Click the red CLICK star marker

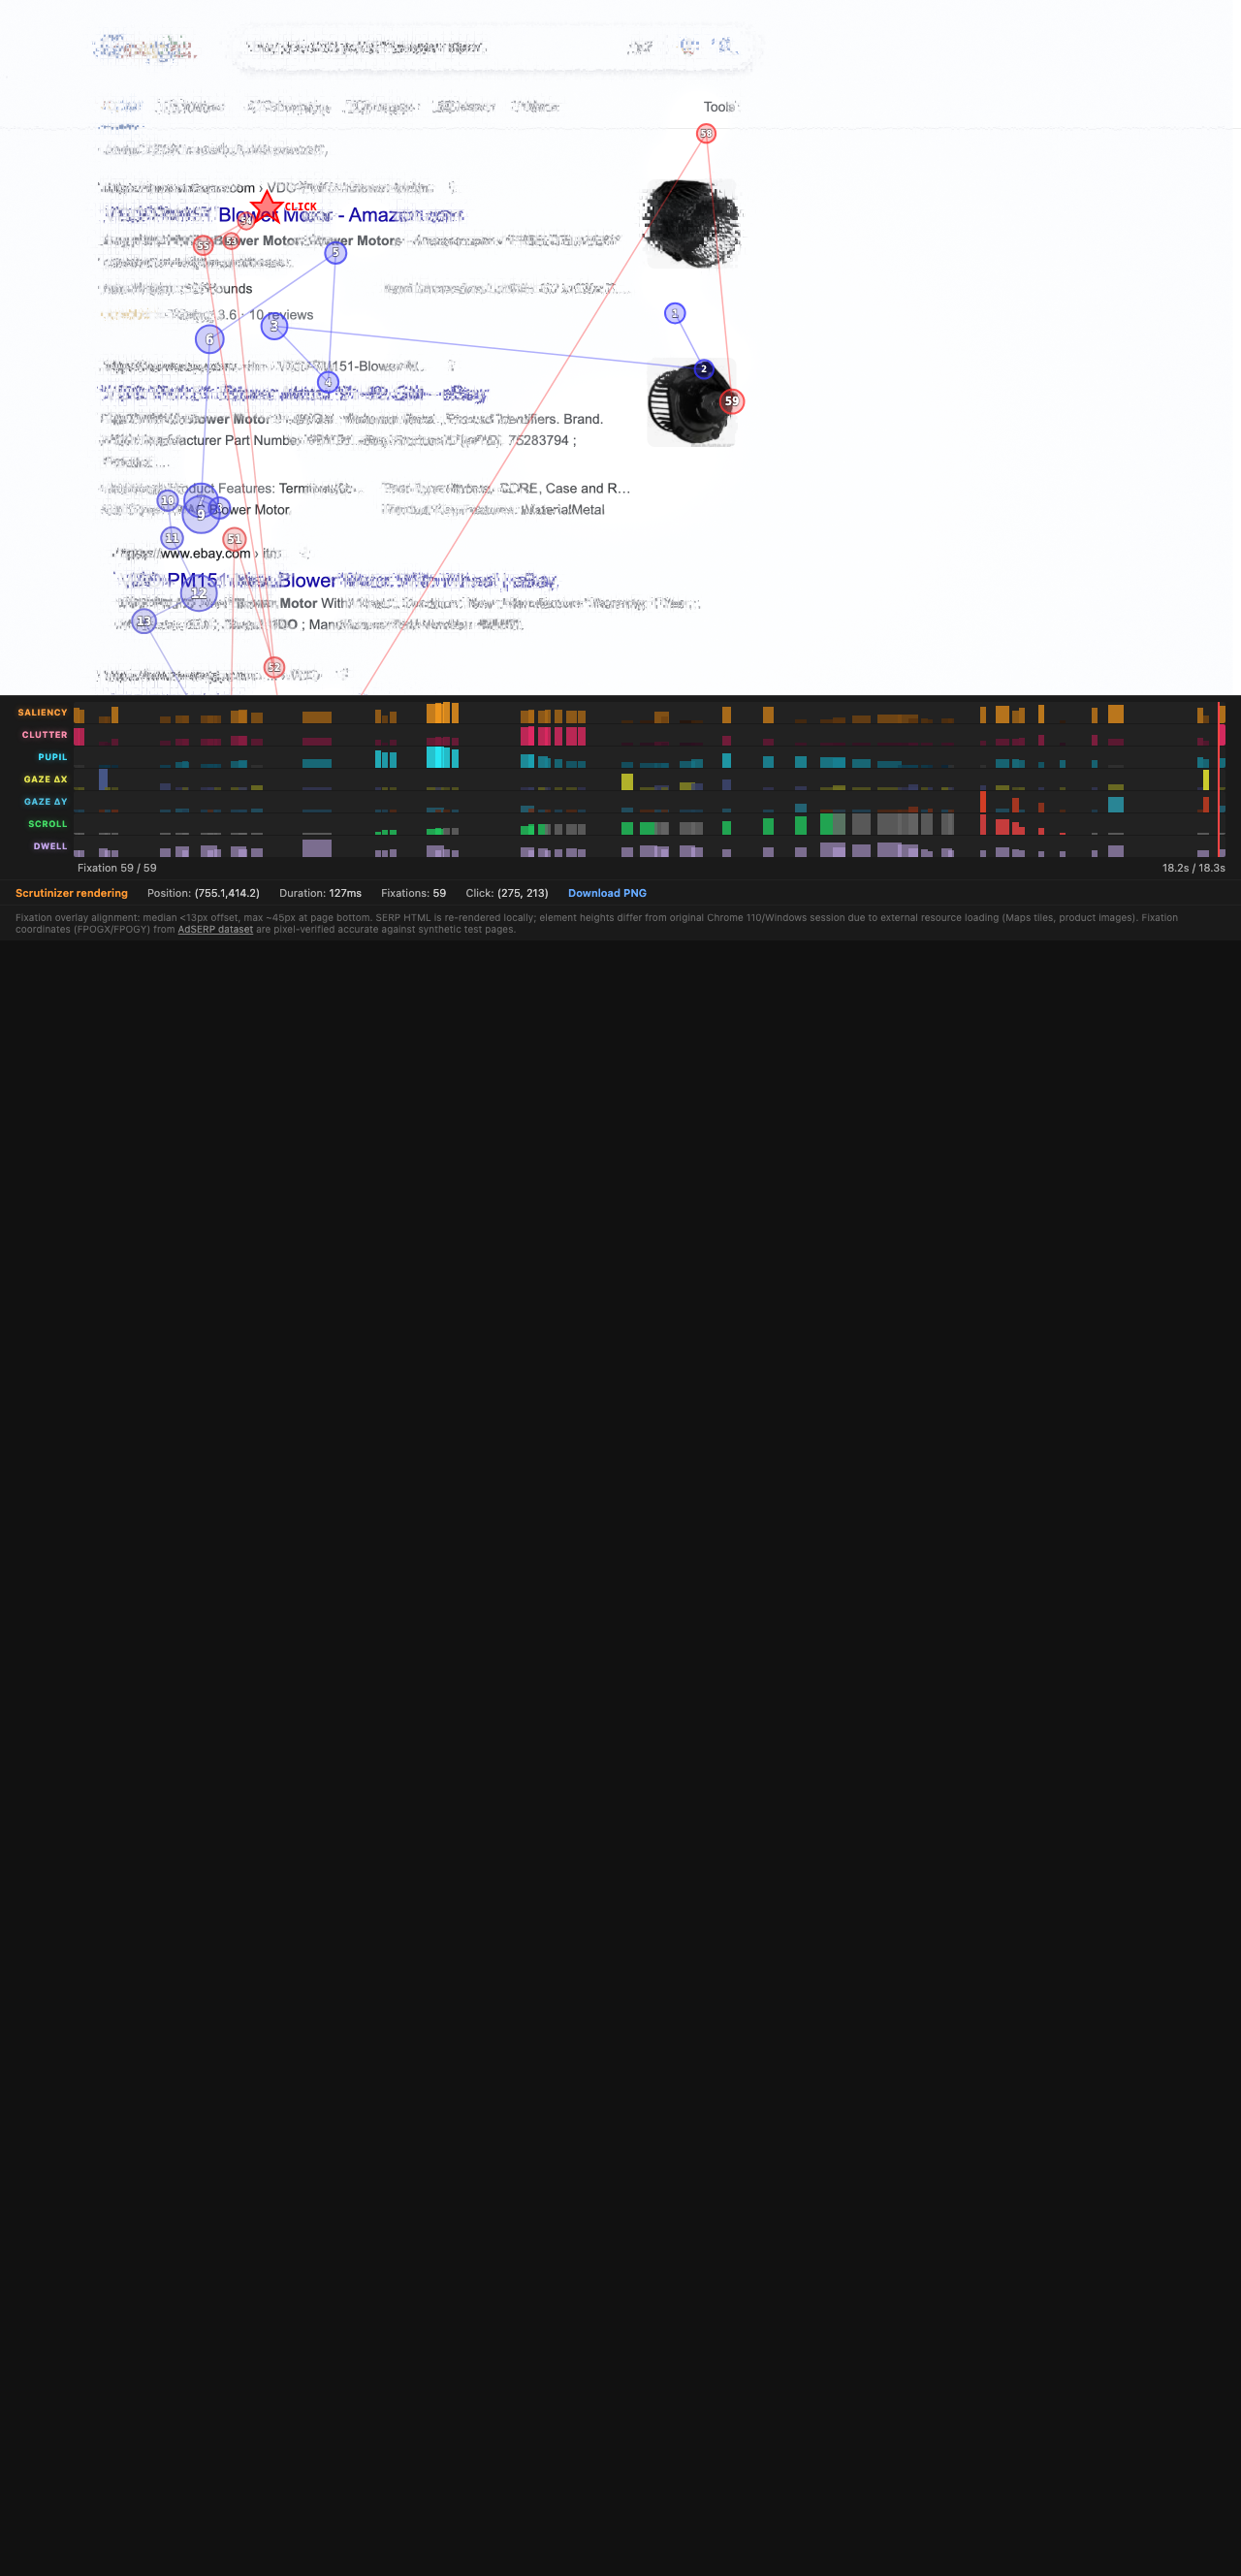coord(266,209)
